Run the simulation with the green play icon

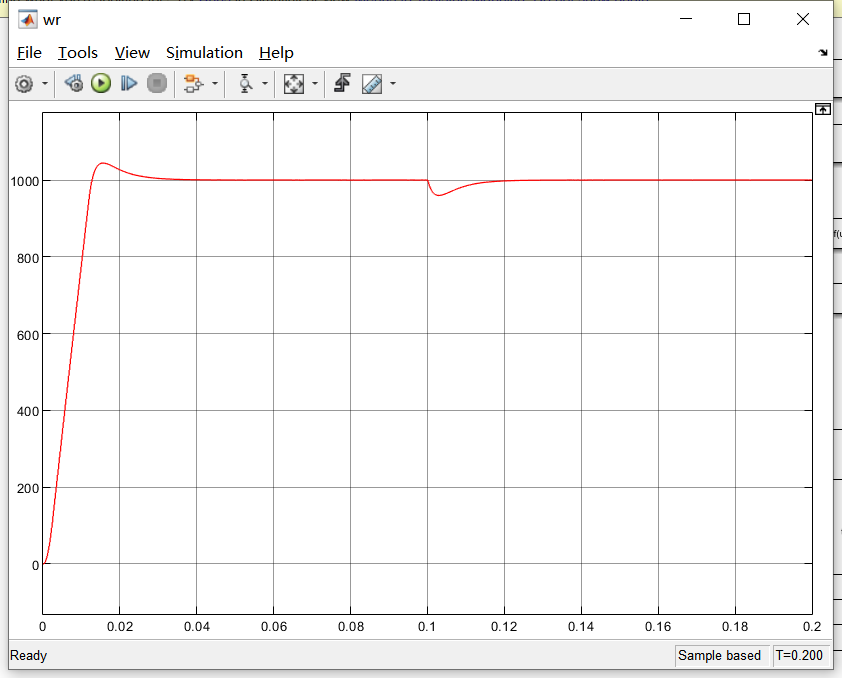pos(100,84)
